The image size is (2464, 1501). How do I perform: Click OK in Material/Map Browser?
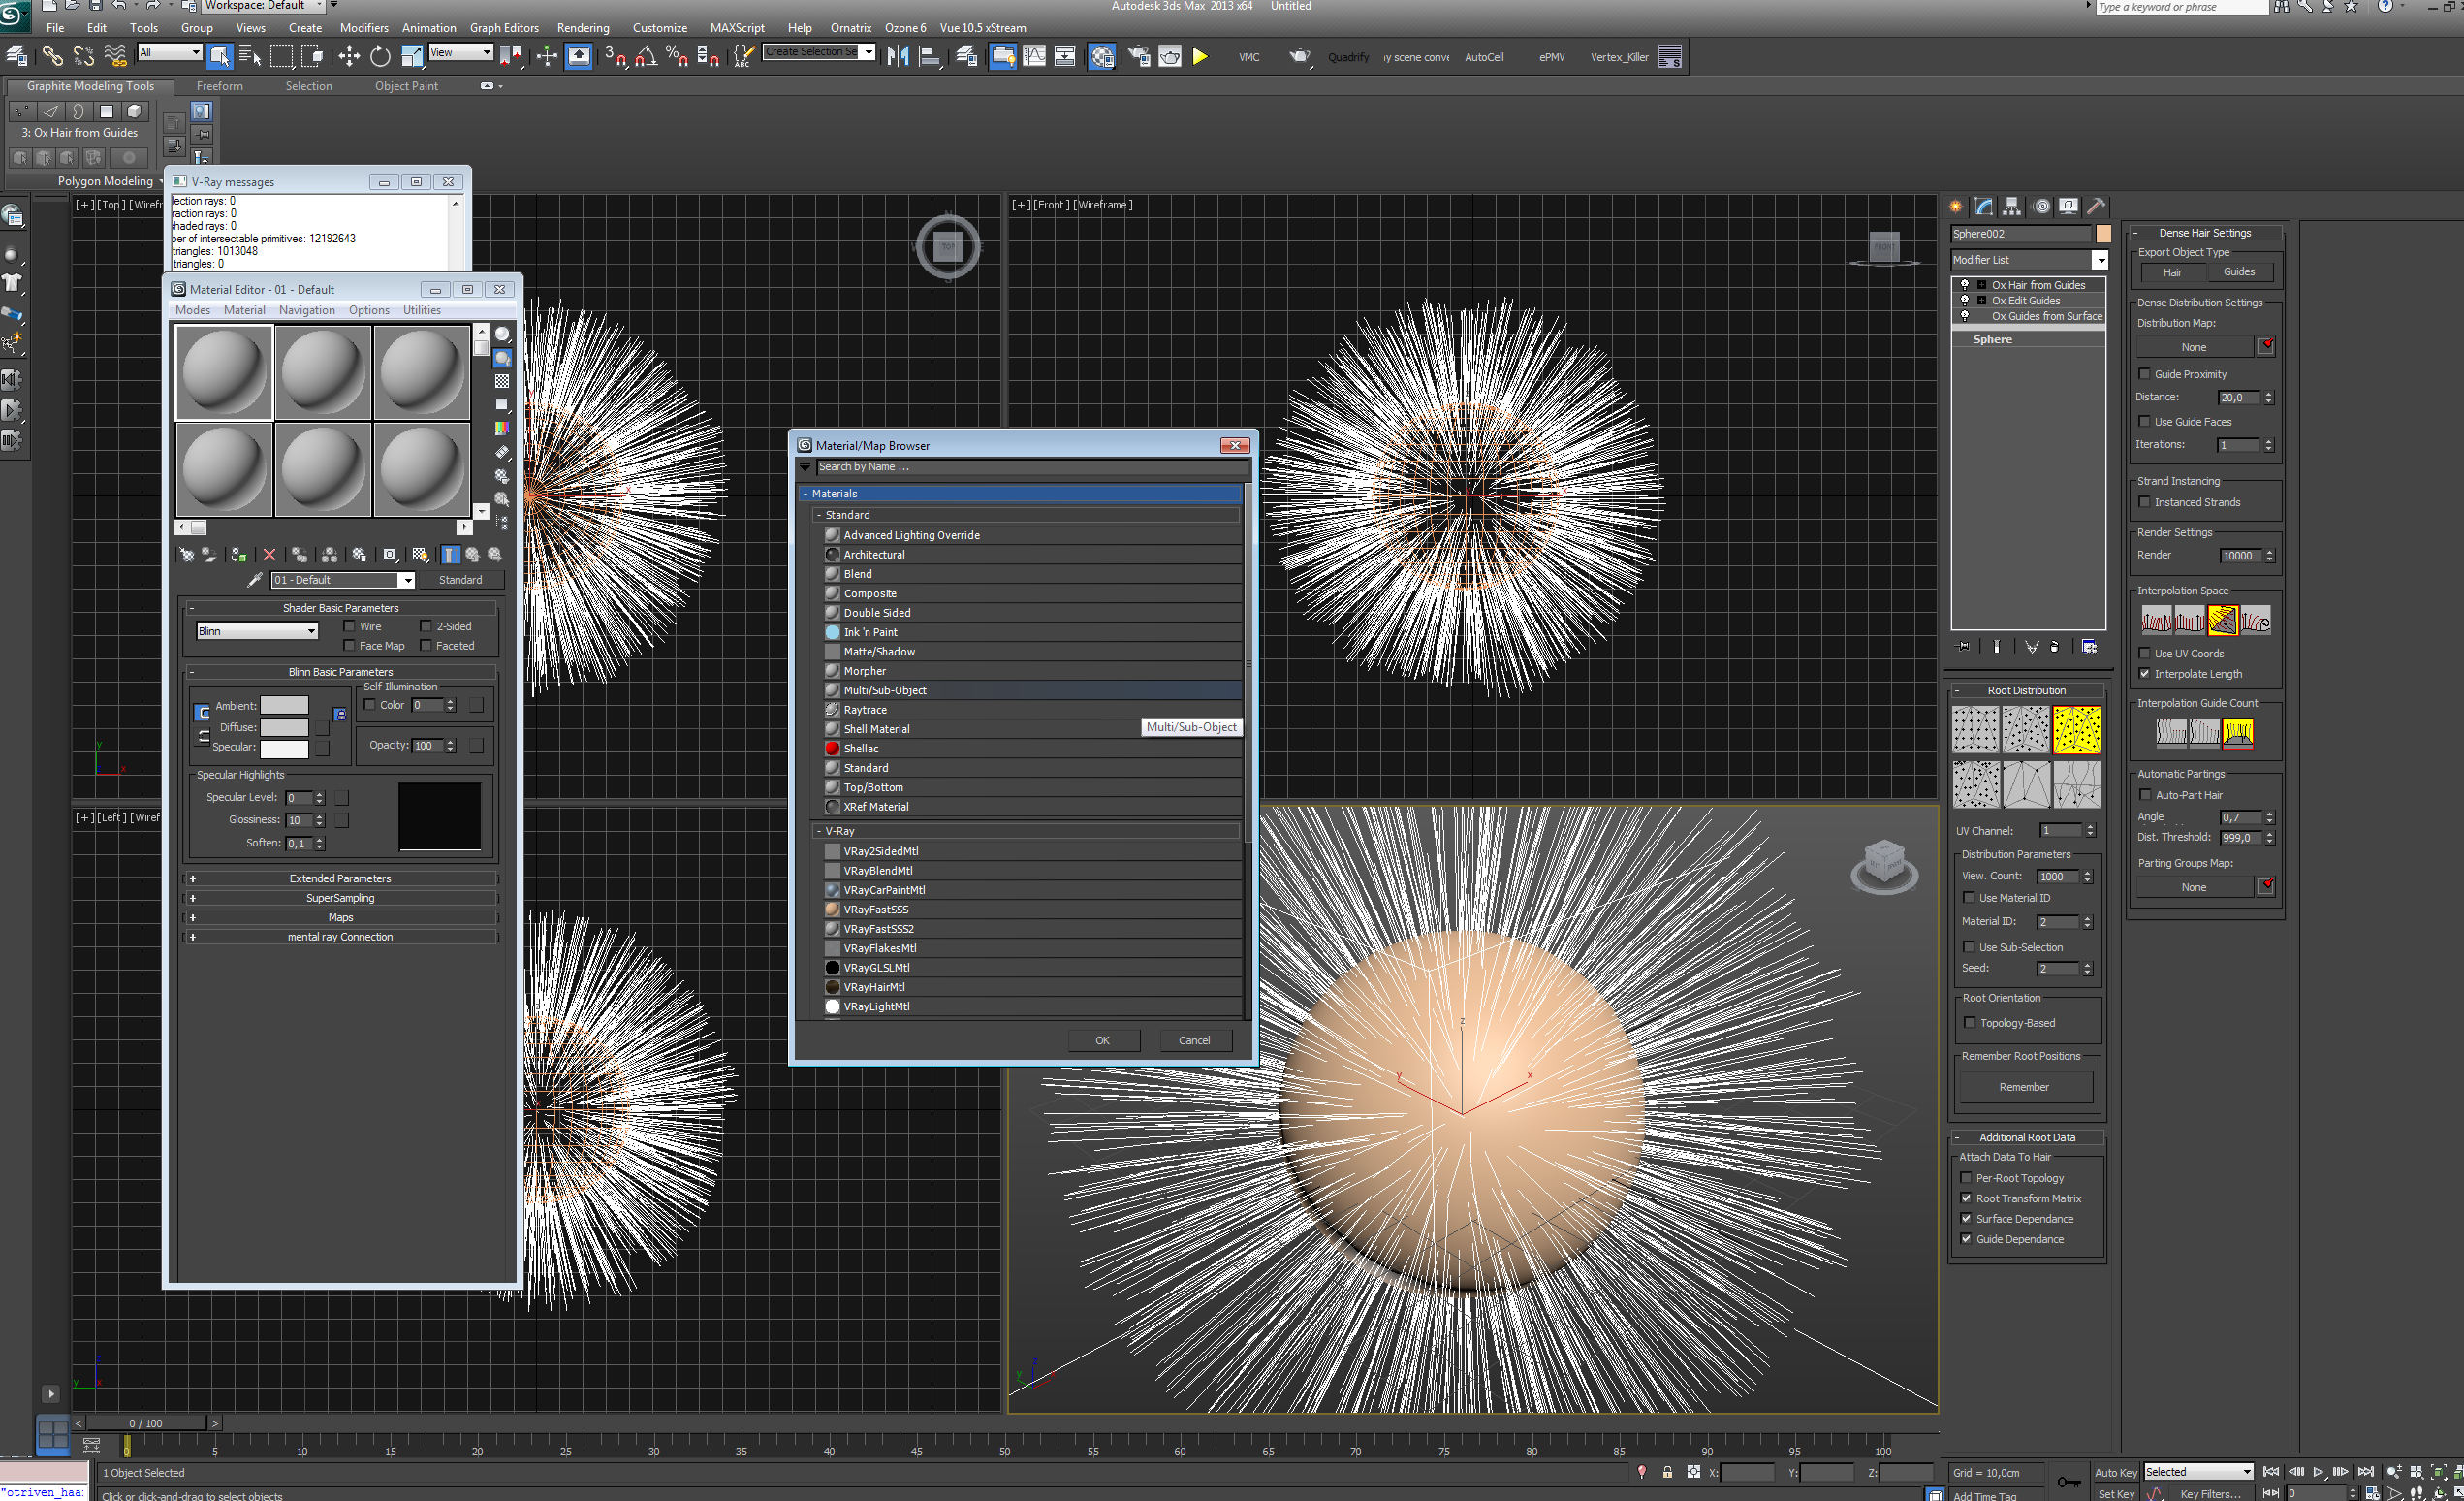click(x=1102, y=1040)
